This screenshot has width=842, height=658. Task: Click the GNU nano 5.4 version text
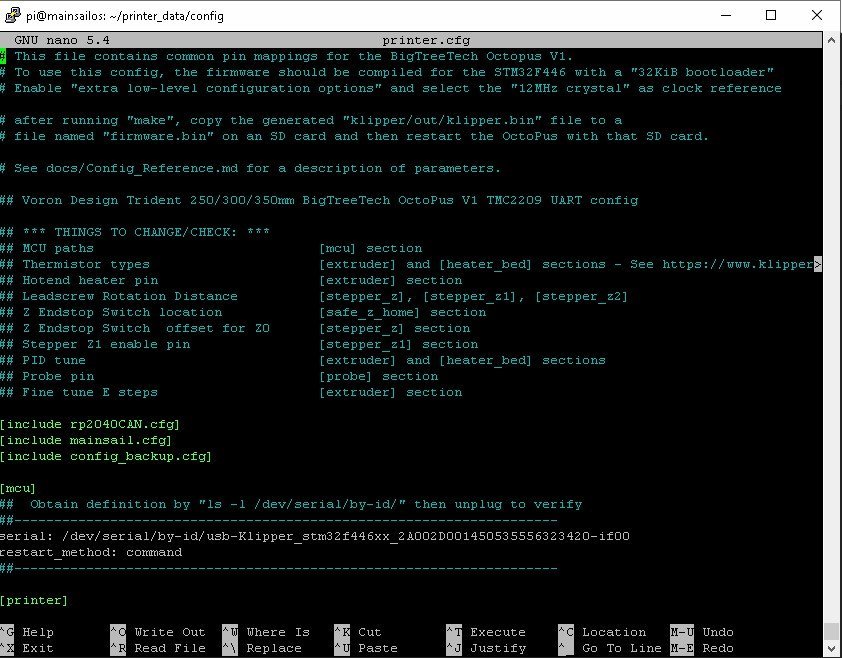tap(62, 40)
